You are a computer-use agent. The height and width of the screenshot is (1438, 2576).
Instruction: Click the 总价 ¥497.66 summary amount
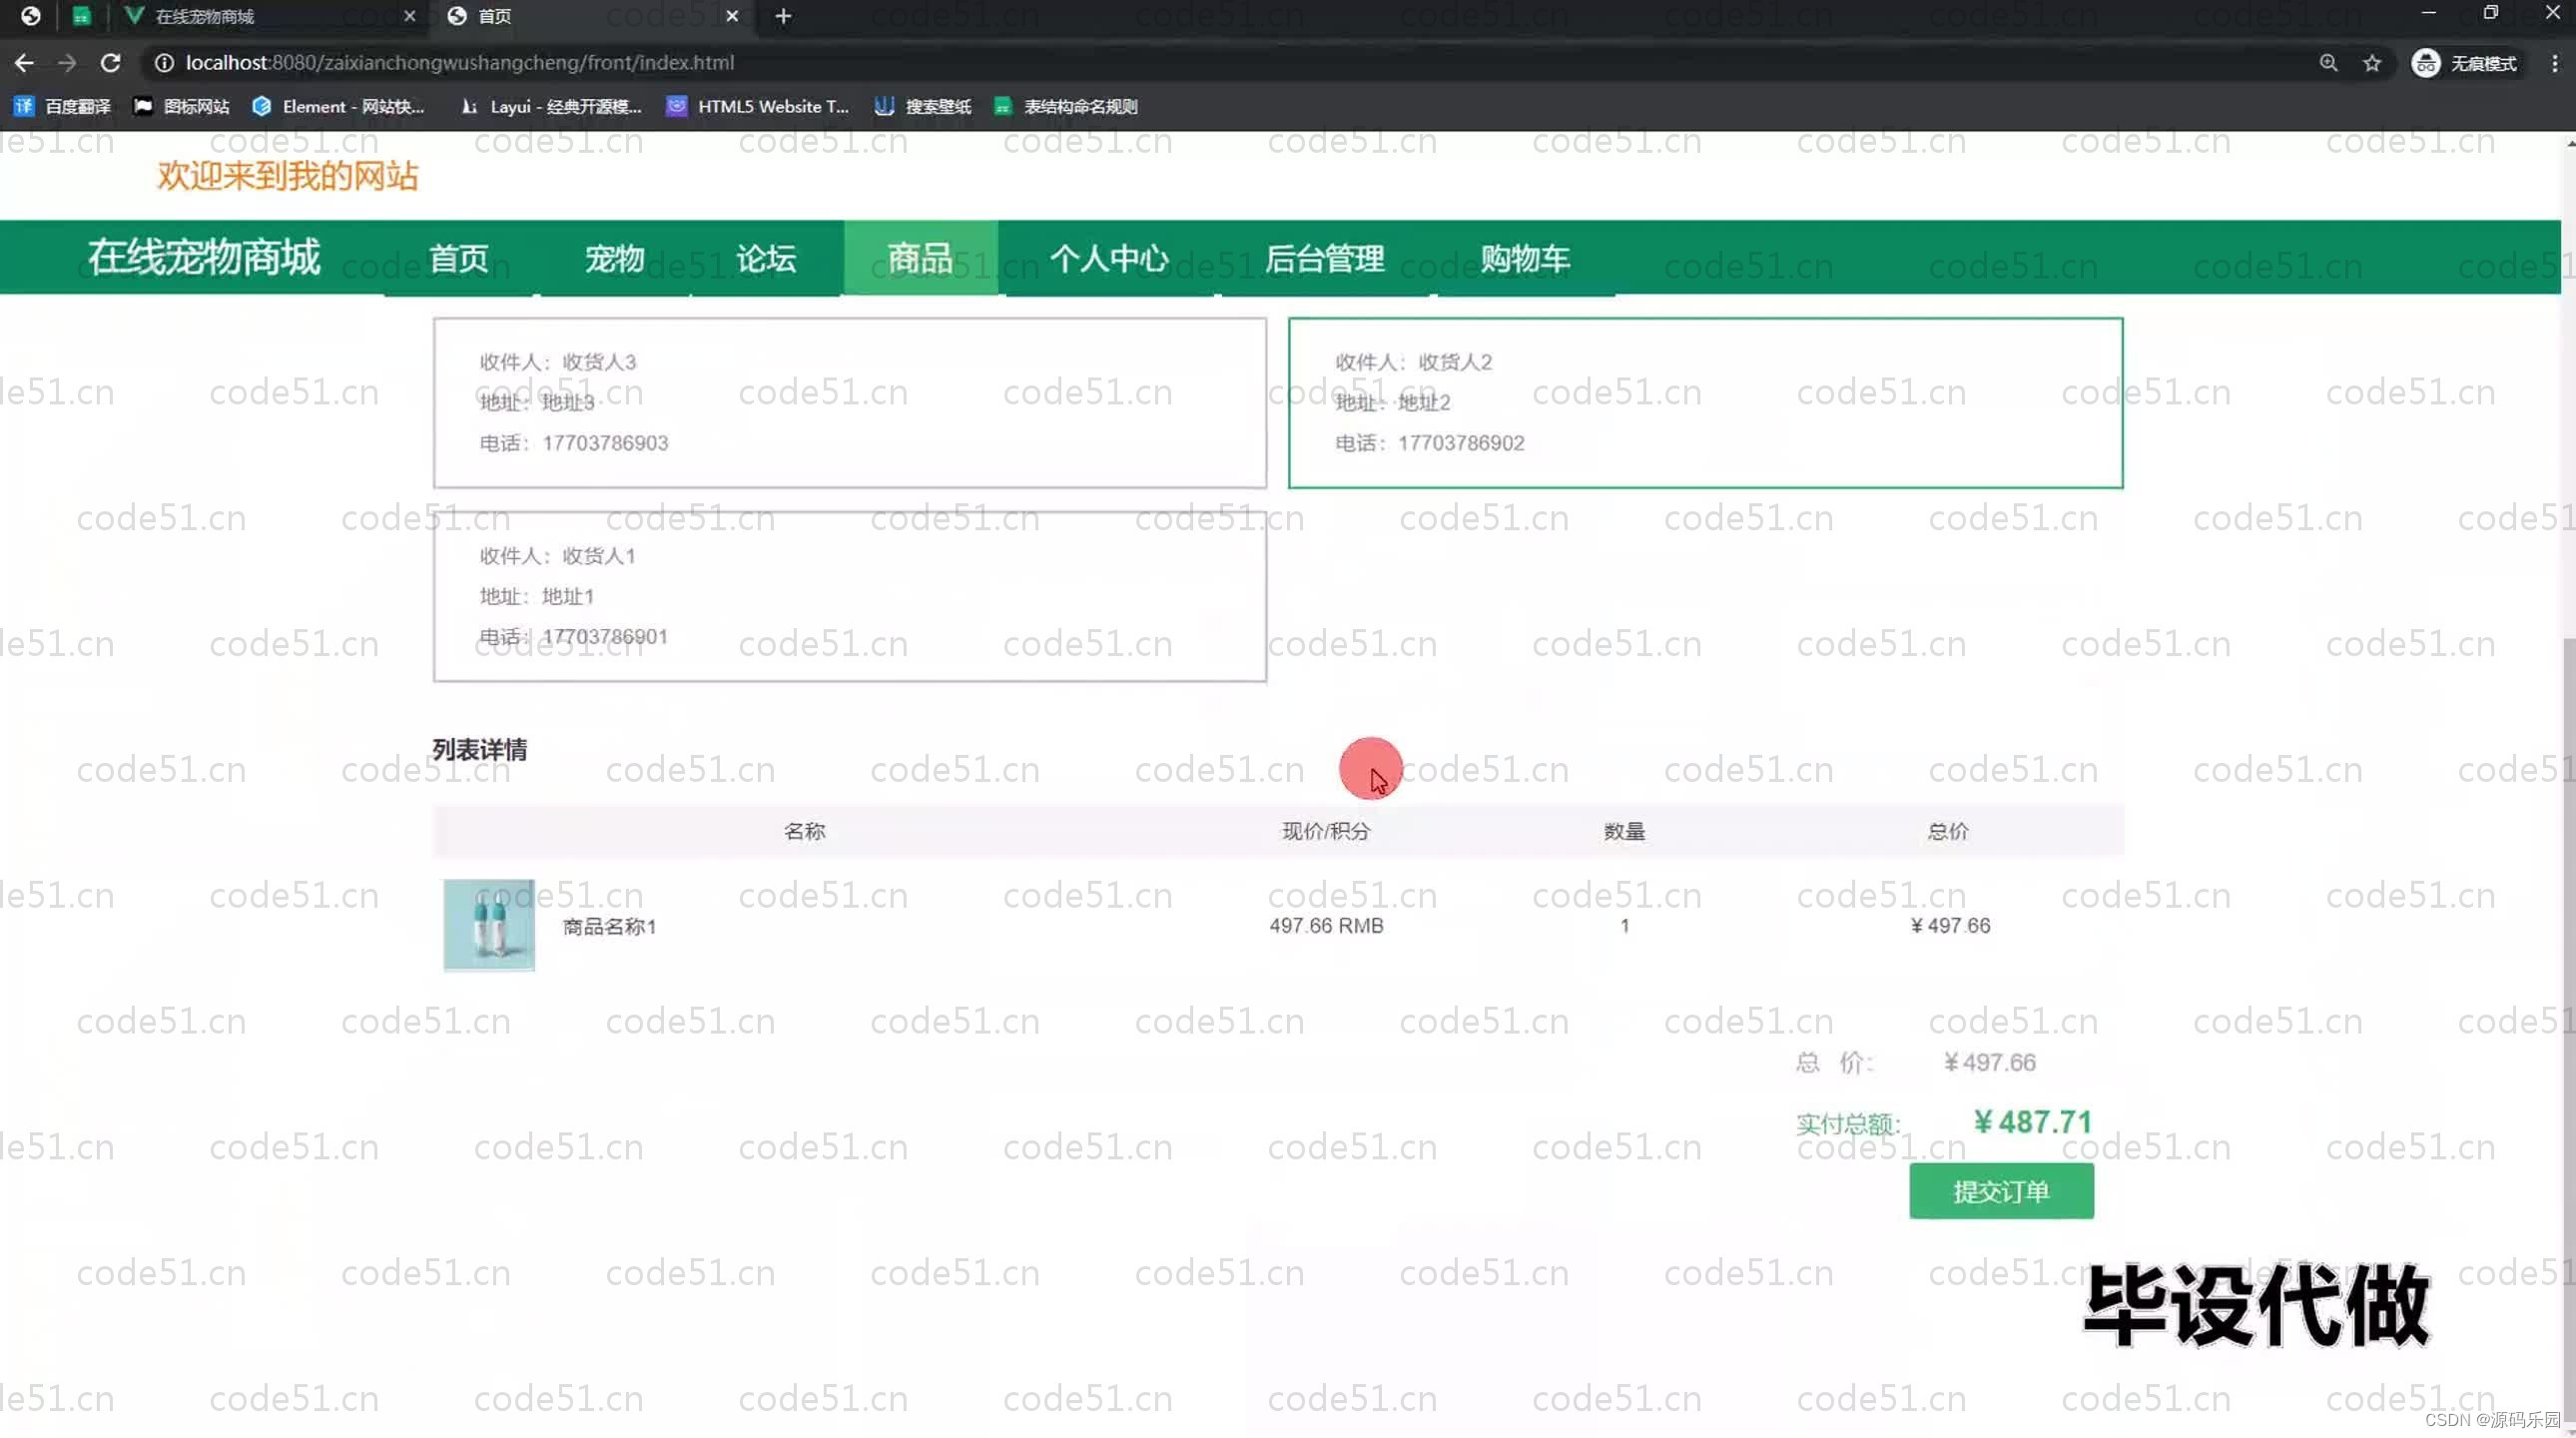[1989, 1062]
